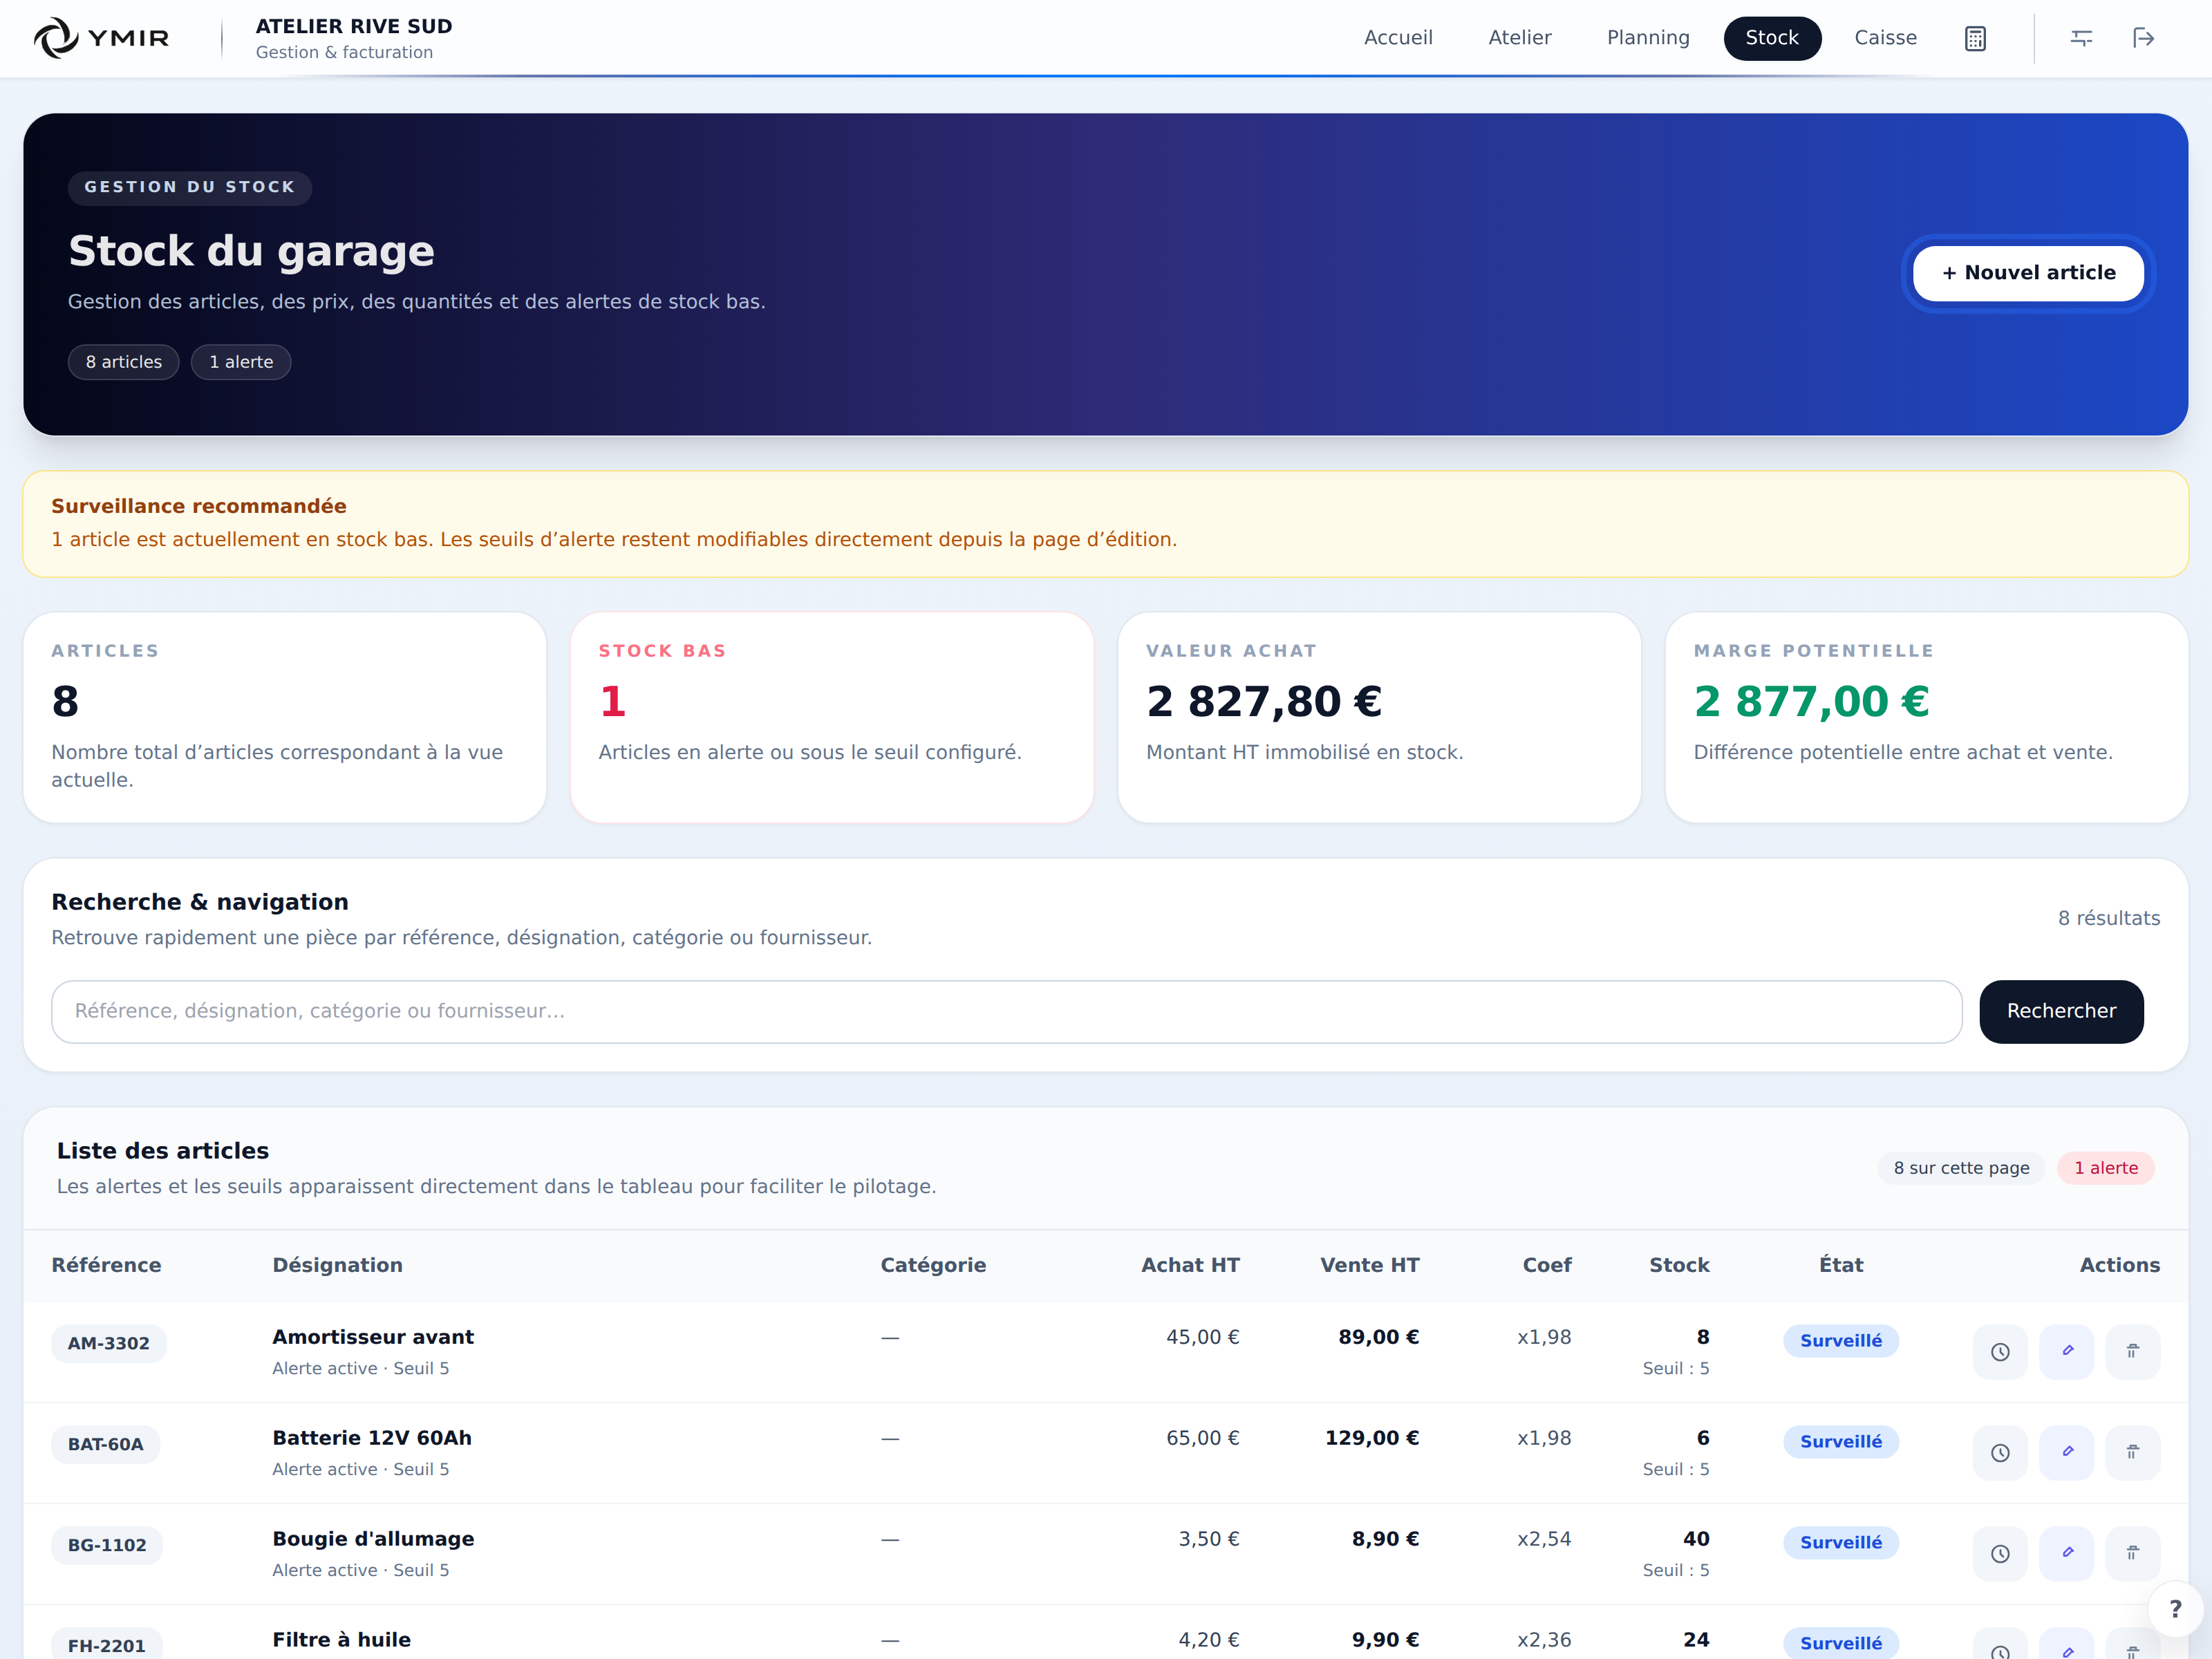Viewport: 2212px width, 1659px height.
Task: Edit the Amortisseur avant article
Action: point(2067,1352)
